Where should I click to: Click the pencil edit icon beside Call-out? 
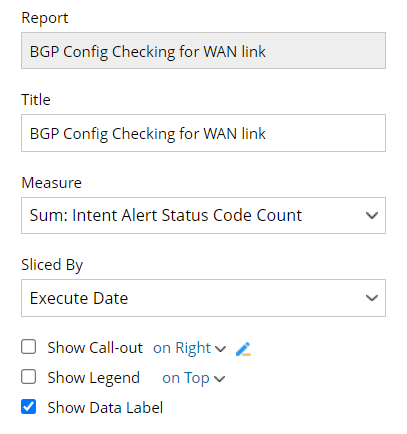(x=243, y=349)
